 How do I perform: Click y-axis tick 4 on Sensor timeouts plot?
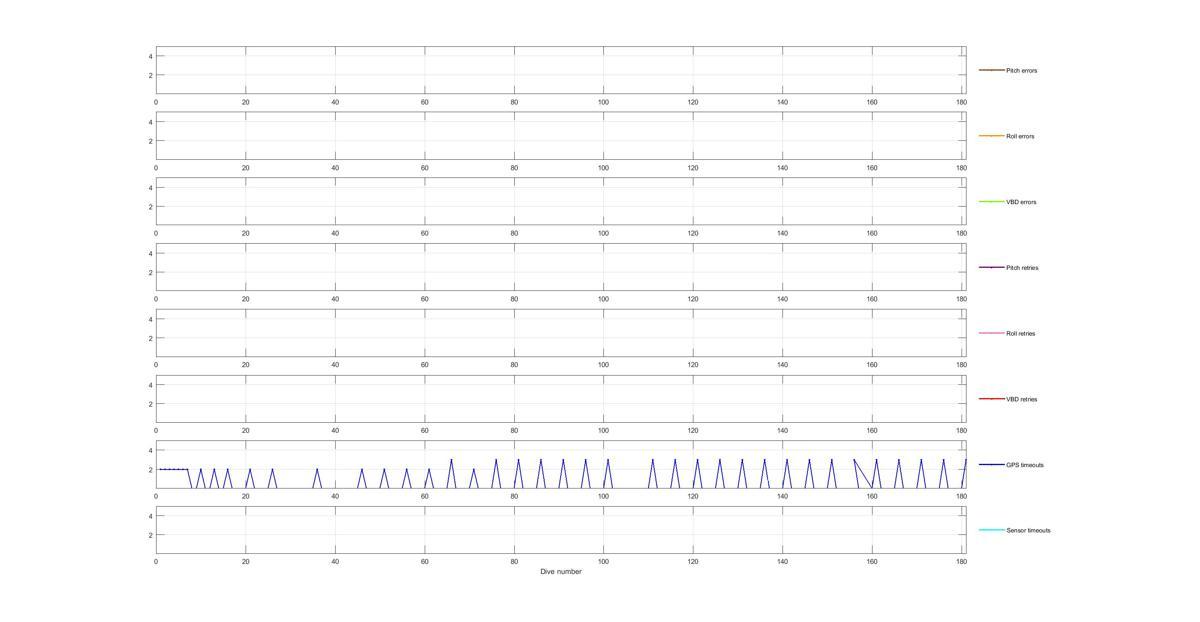click(x=150, y=516)
